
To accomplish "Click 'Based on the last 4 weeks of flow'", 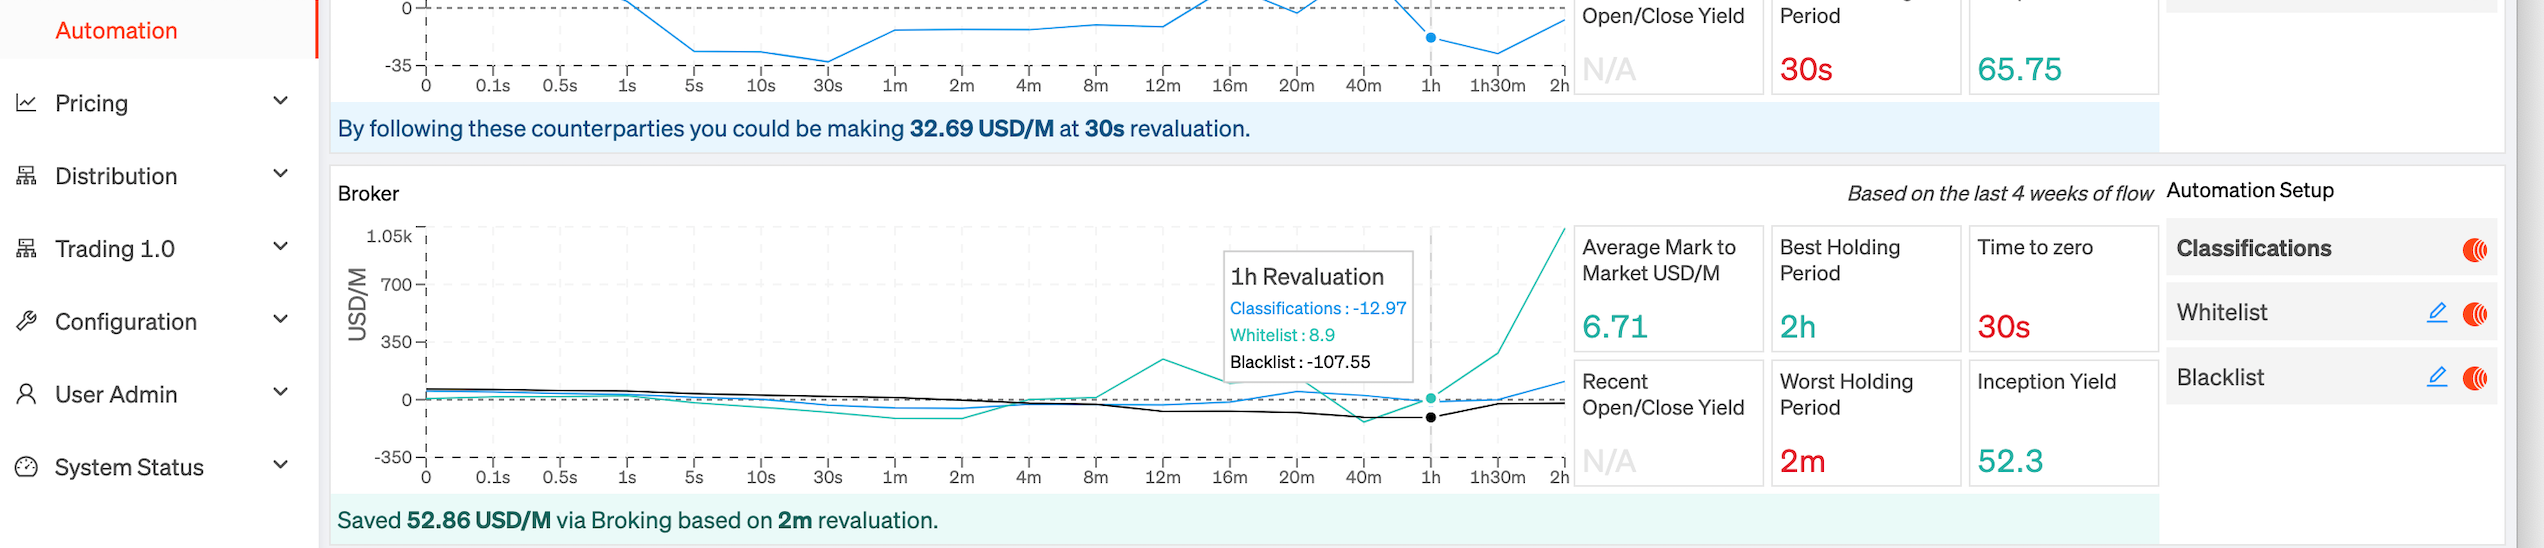I will [x=2000, y=194].
